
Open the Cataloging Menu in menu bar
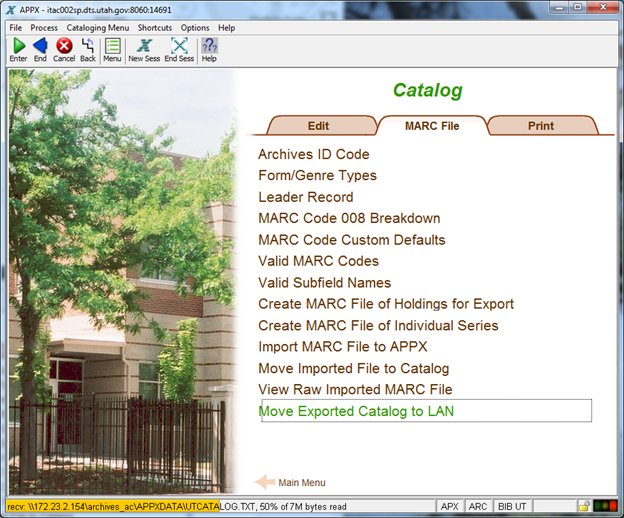(98, 28)
